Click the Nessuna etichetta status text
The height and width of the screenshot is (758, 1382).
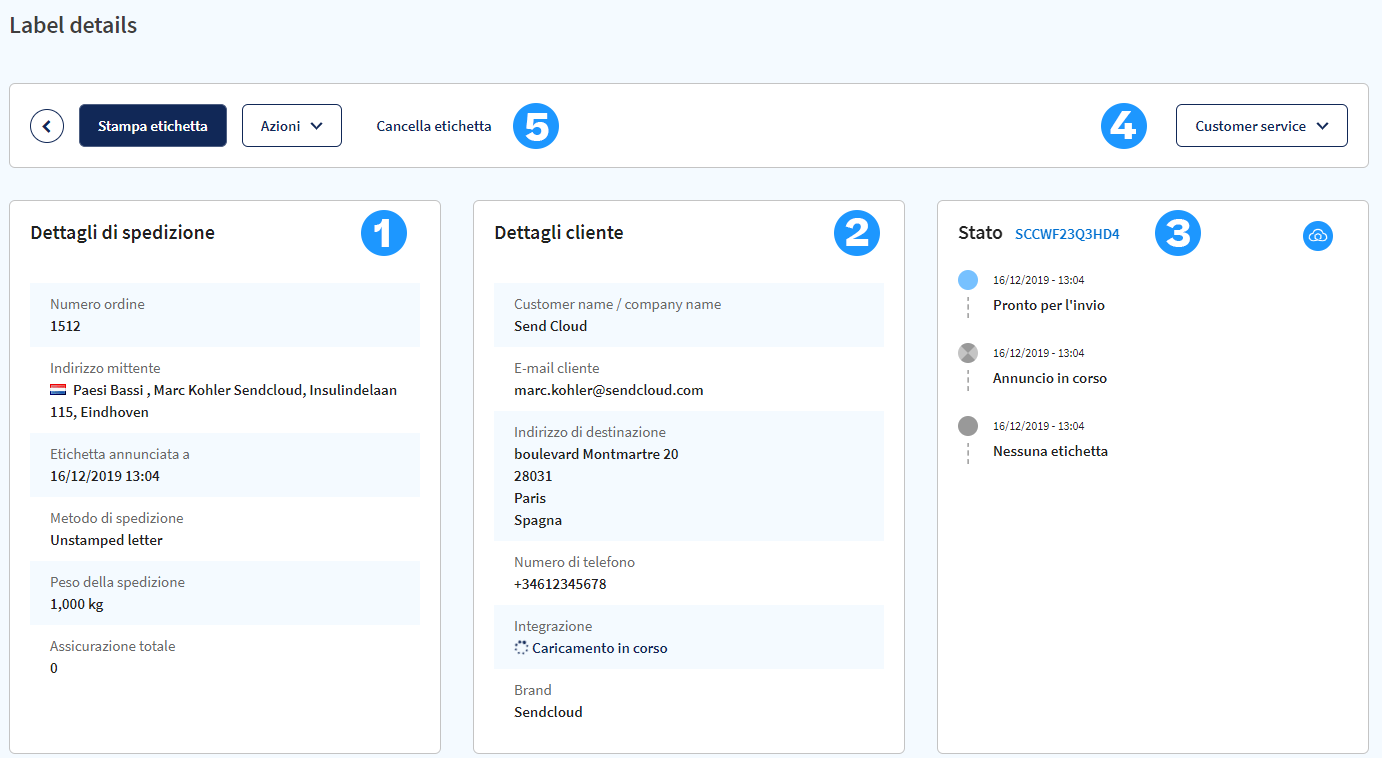click(x=1050, y=451)
